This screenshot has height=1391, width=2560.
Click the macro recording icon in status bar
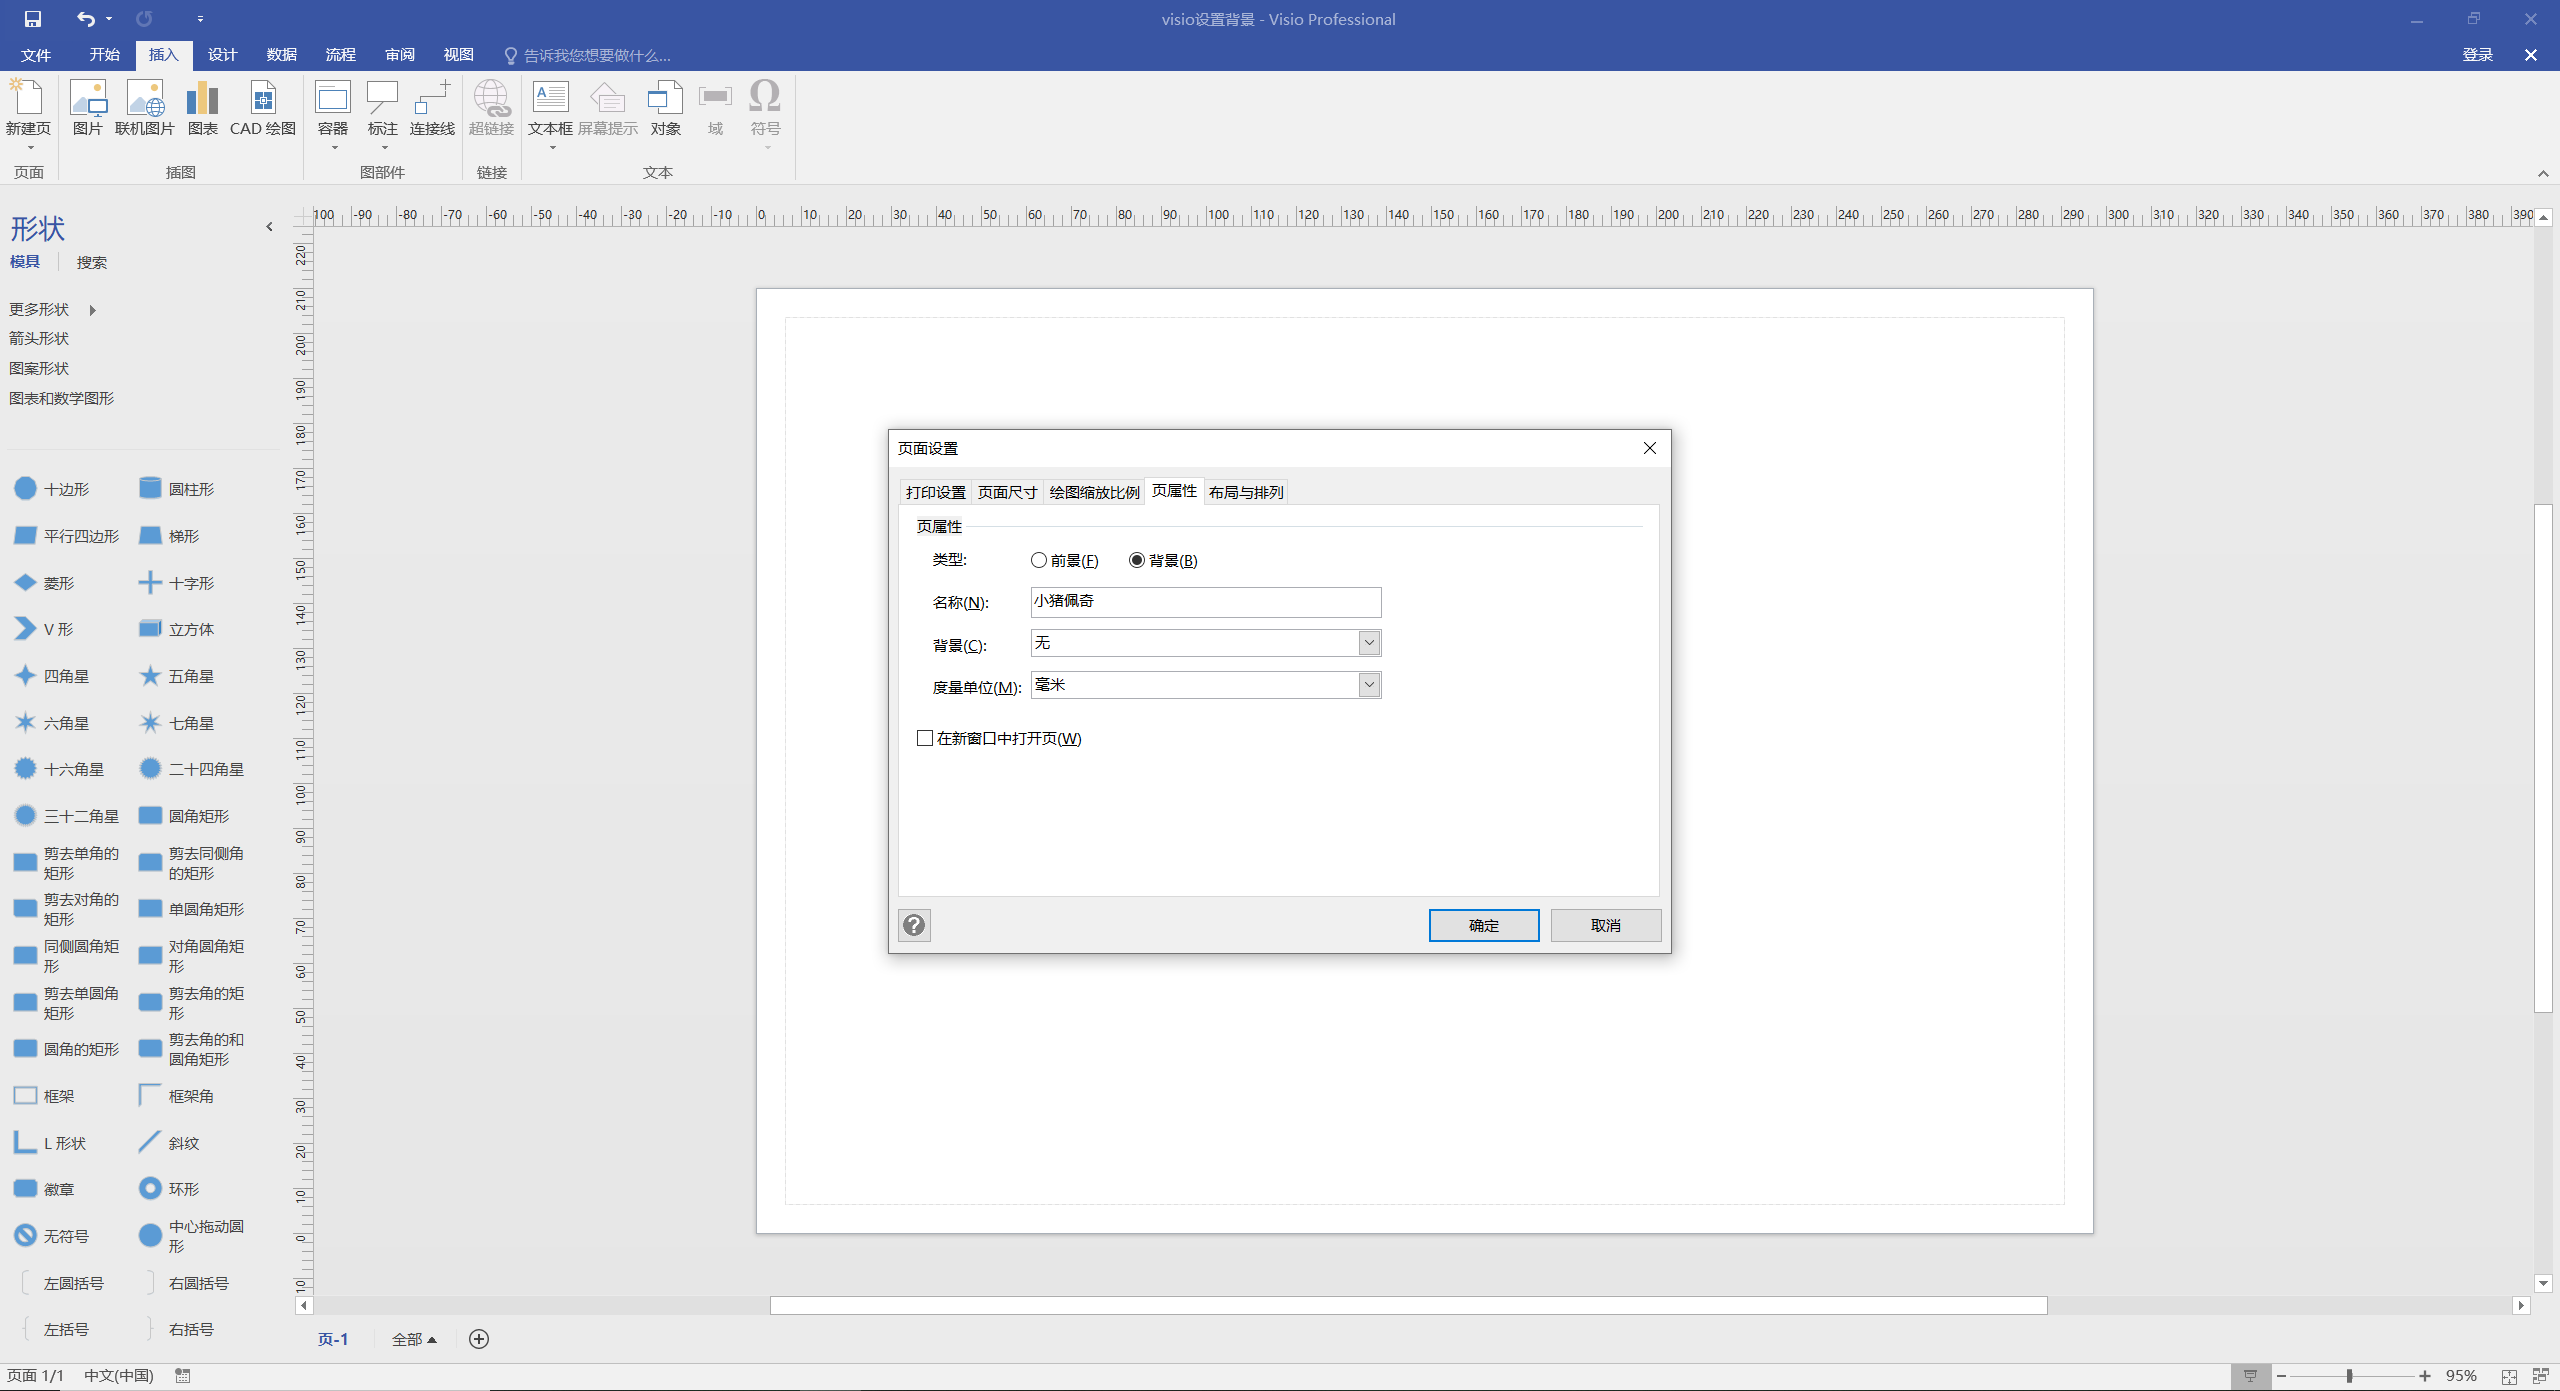point(183,1376)
